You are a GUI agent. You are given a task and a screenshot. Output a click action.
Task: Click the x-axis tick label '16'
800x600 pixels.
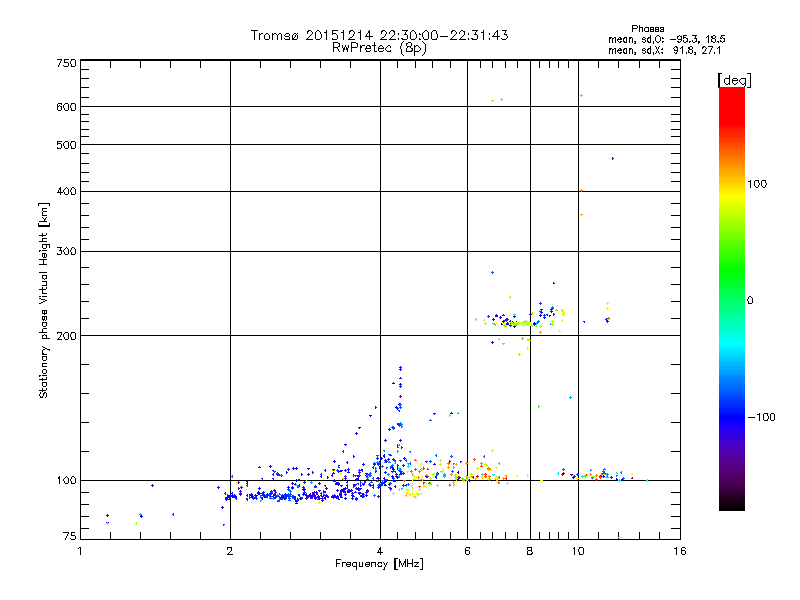point(680,551)
